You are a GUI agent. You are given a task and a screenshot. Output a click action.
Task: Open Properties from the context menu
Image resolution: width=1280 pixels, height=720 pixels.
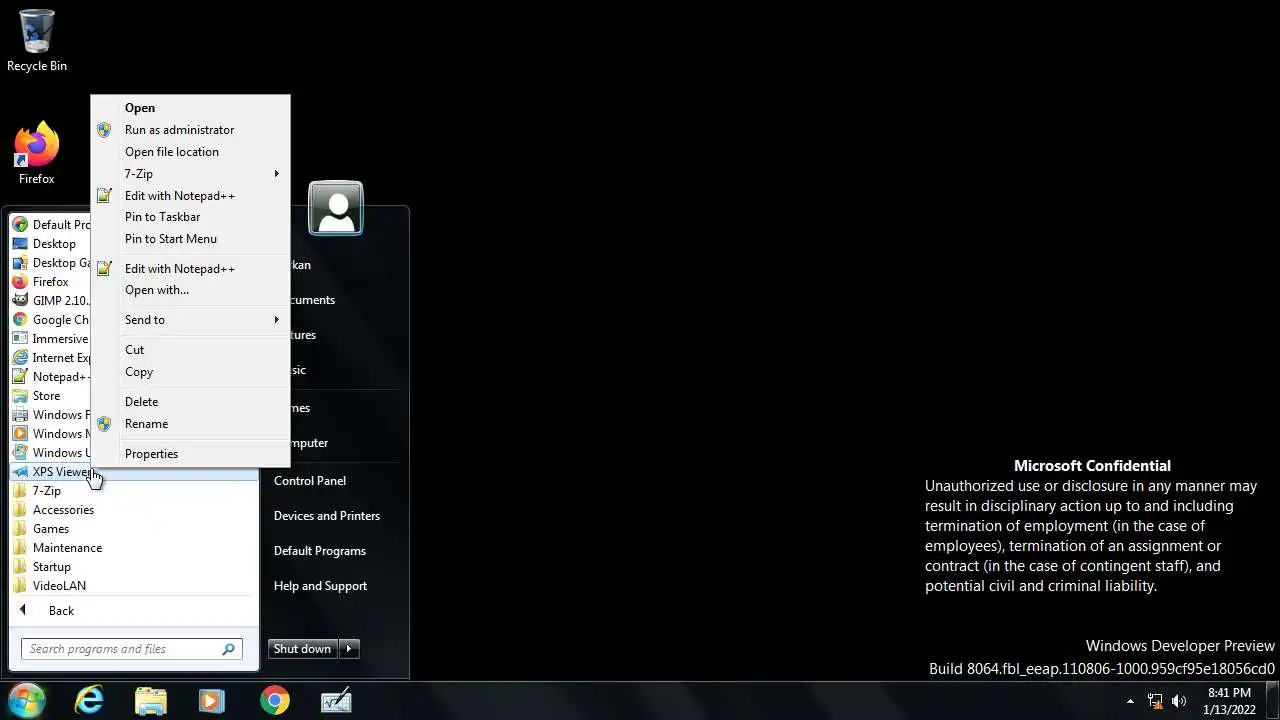(x=190, y=454)
